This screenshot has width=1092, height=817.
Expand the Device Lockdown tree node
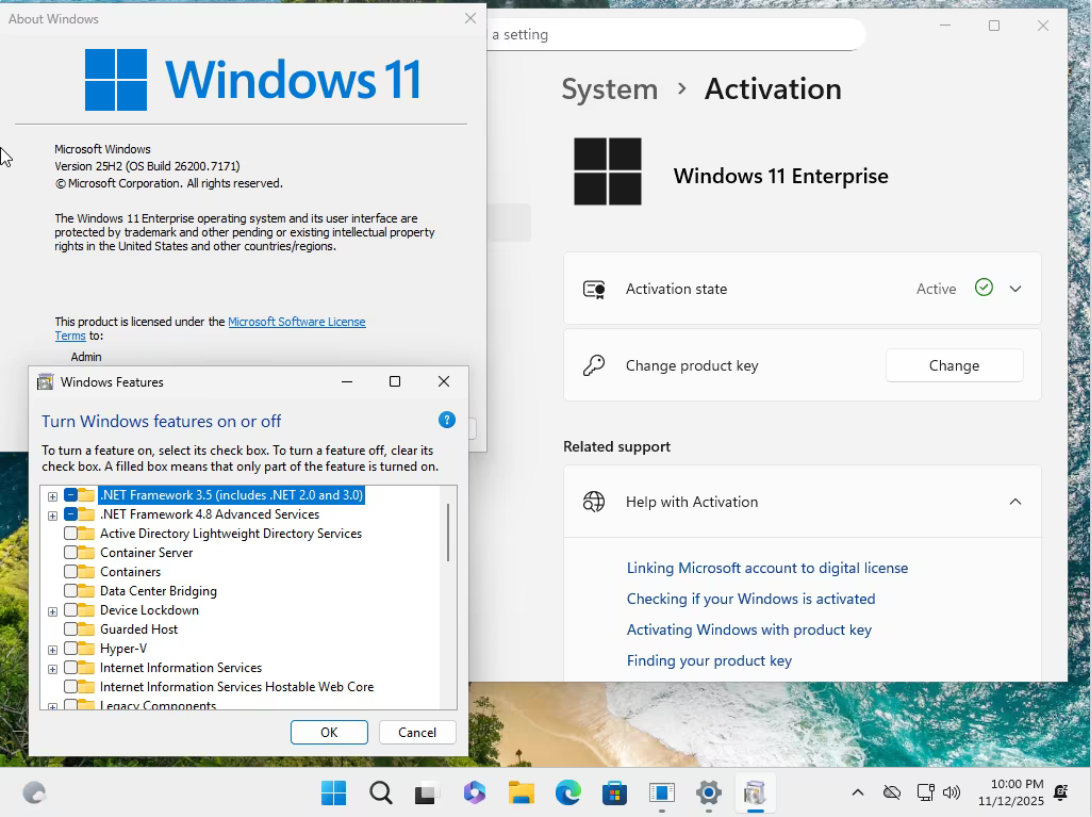[52, 611]
